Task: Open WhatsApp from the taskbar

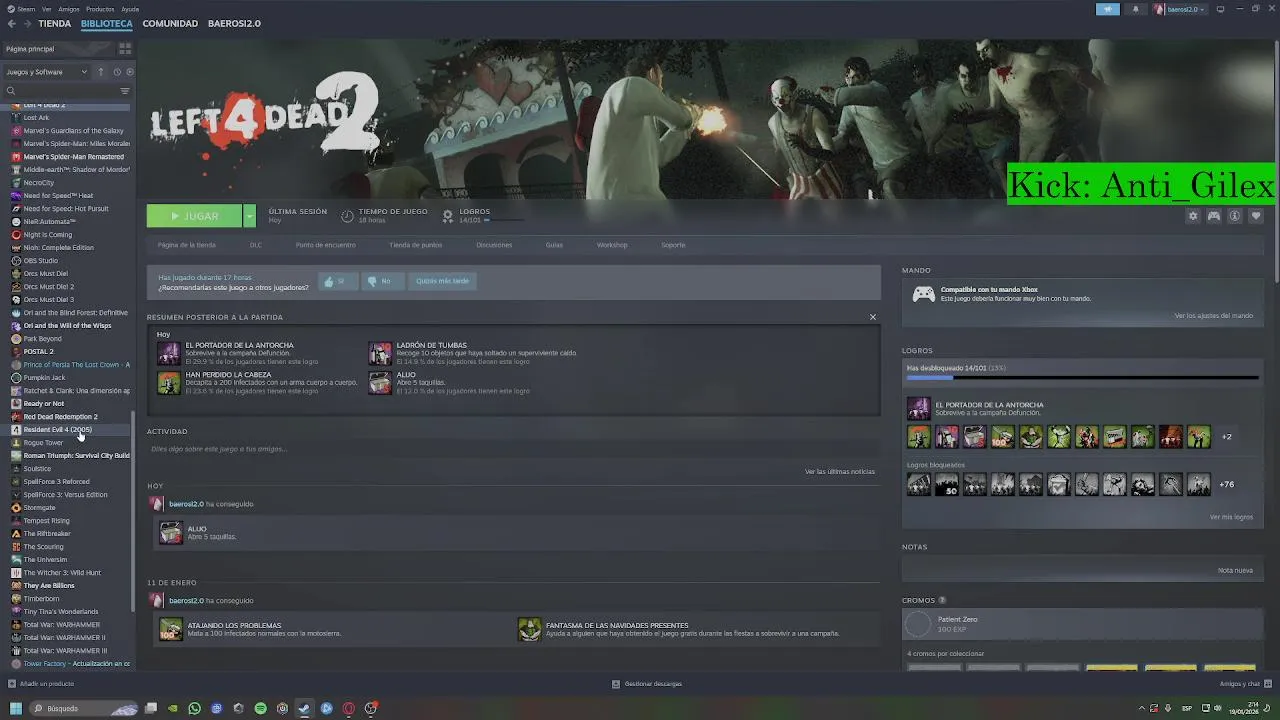Action: pyautogui.click(x=194, y=708)
